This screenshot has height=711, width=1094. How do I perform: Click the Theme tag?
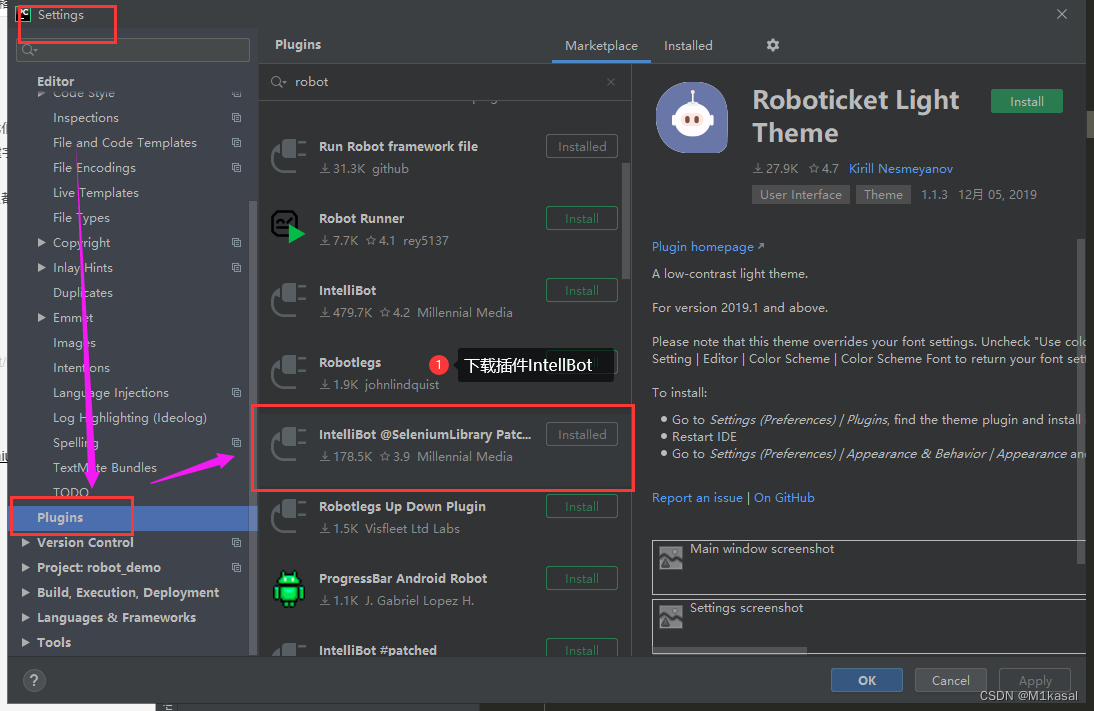883,195
